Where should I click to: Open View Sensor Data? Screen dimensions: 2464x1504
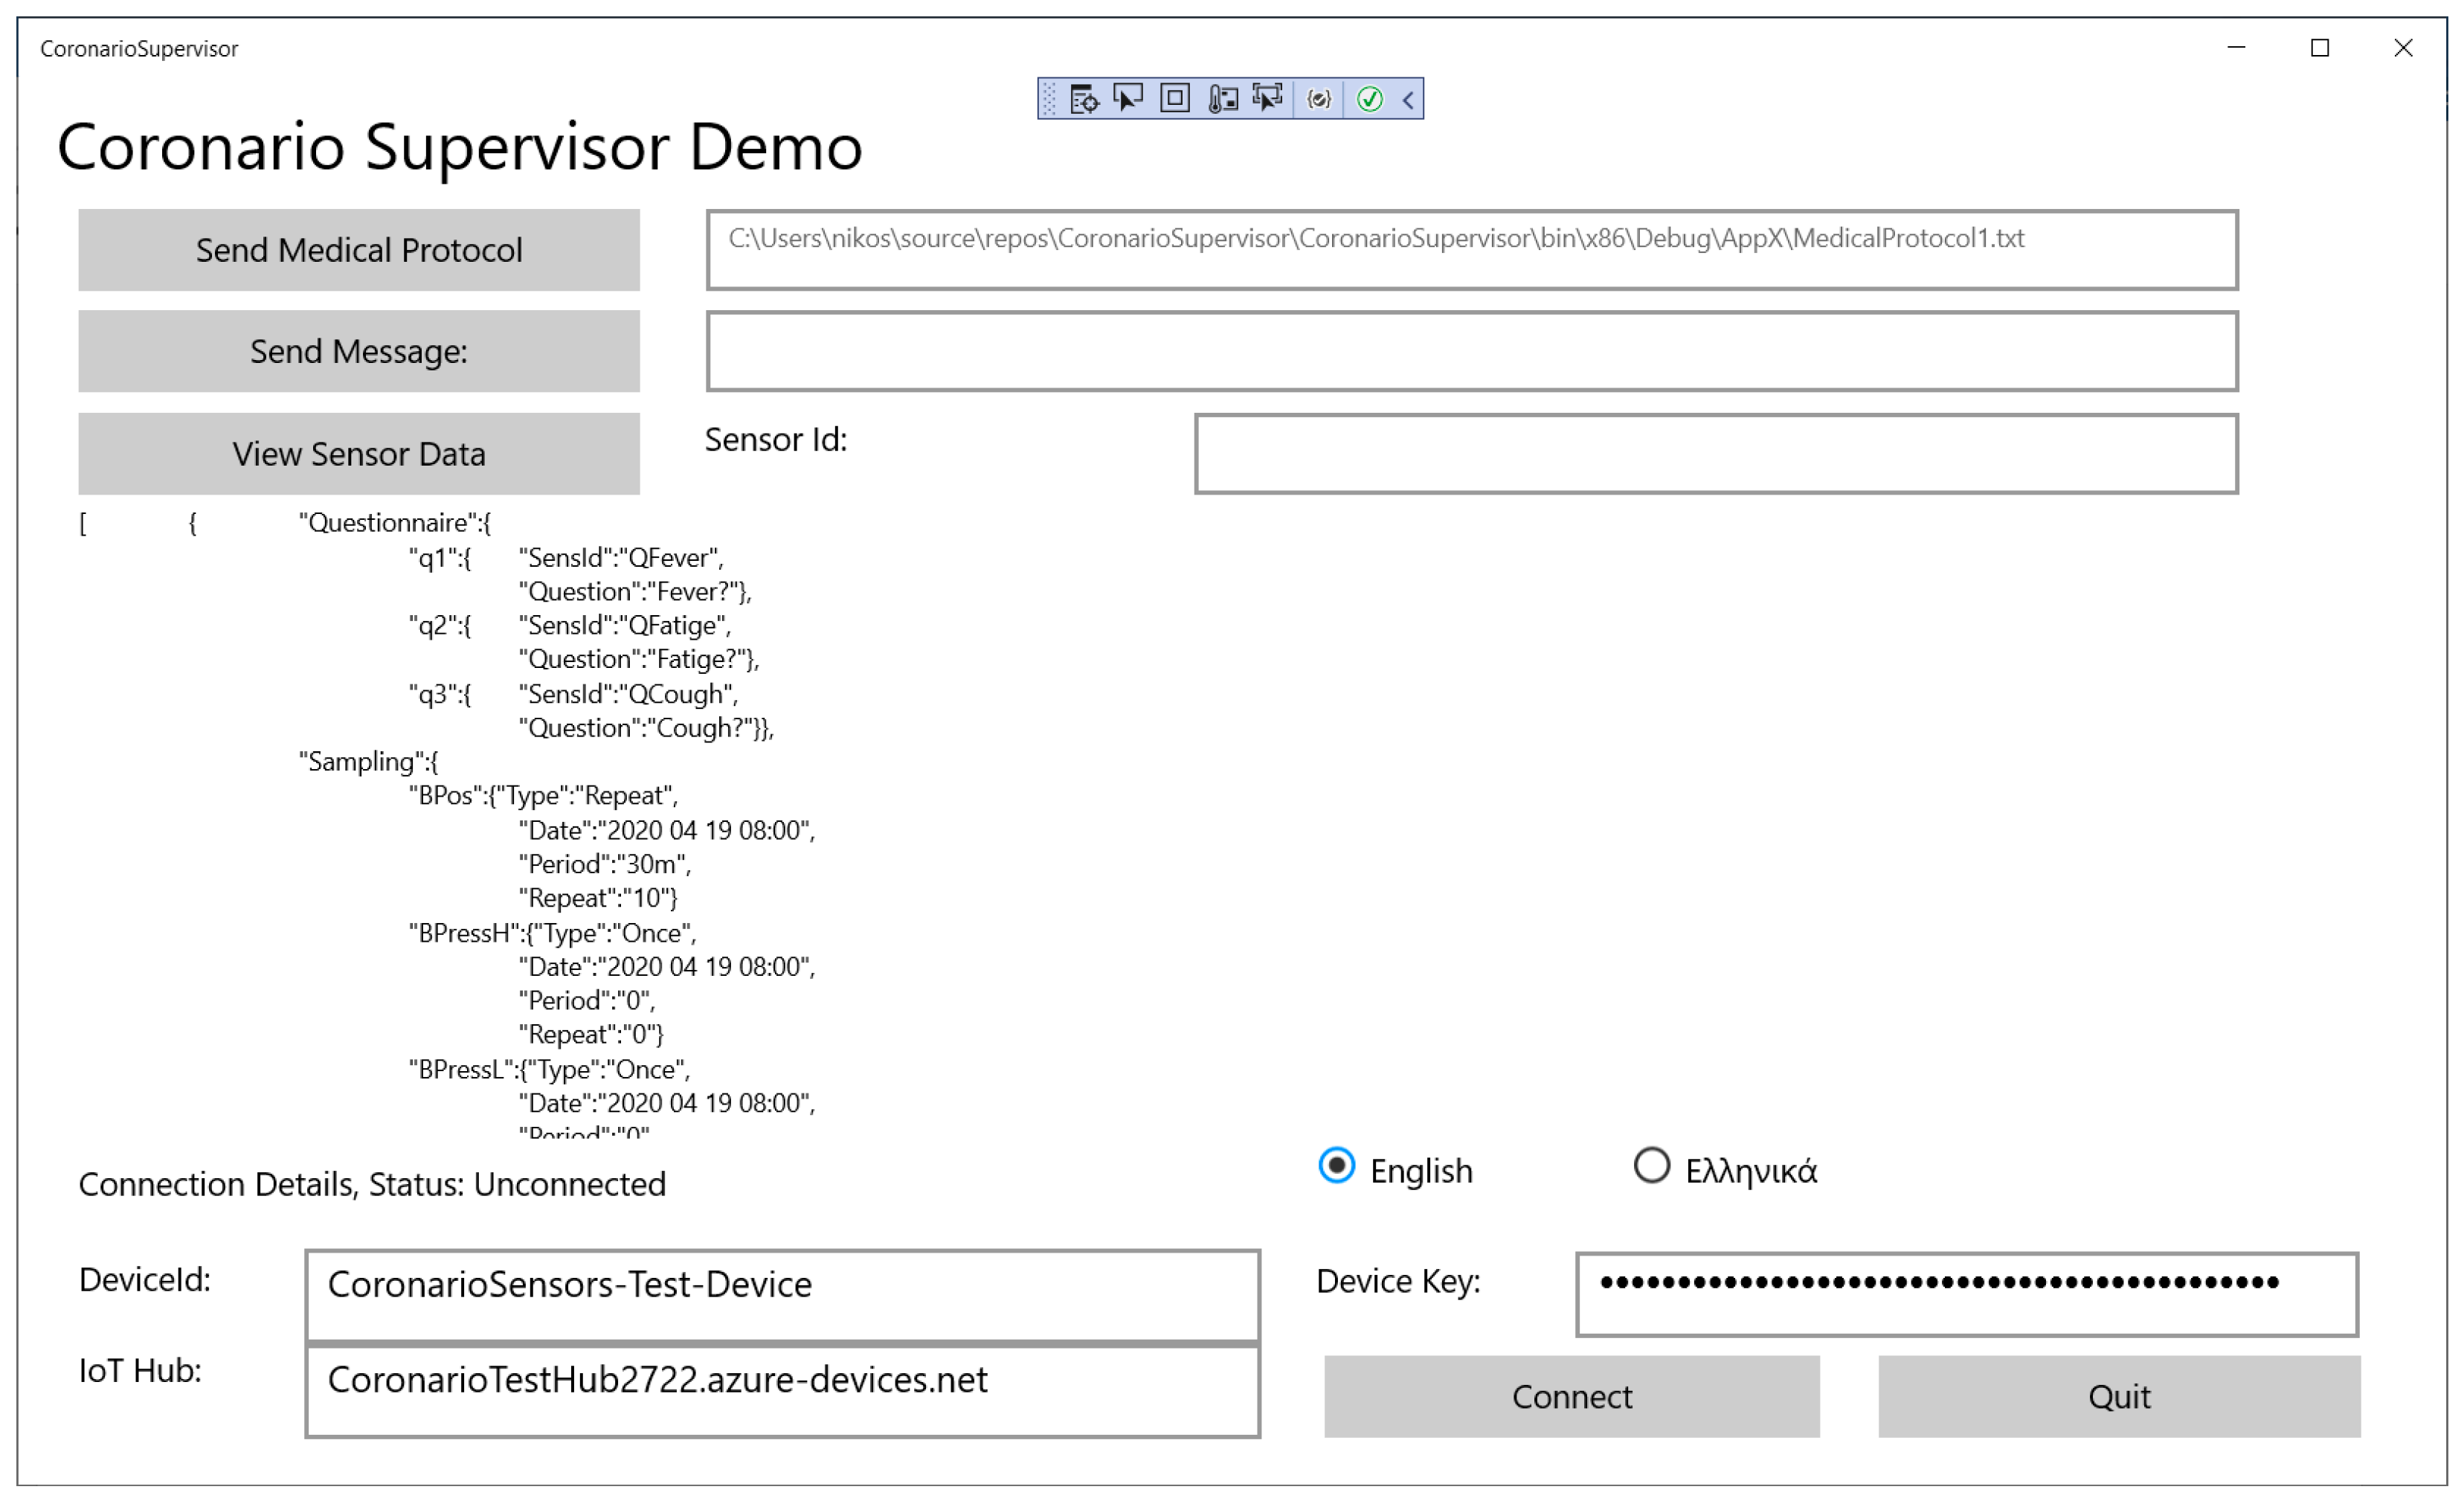point(359,454)
